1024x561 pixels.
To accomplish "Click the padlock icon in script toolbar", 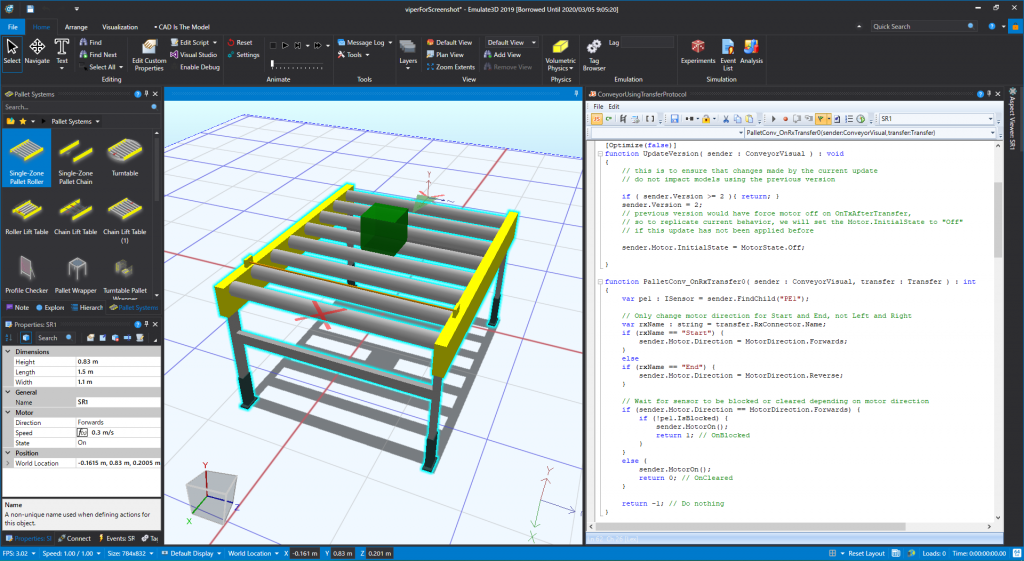I will click(x=705, y=119).
